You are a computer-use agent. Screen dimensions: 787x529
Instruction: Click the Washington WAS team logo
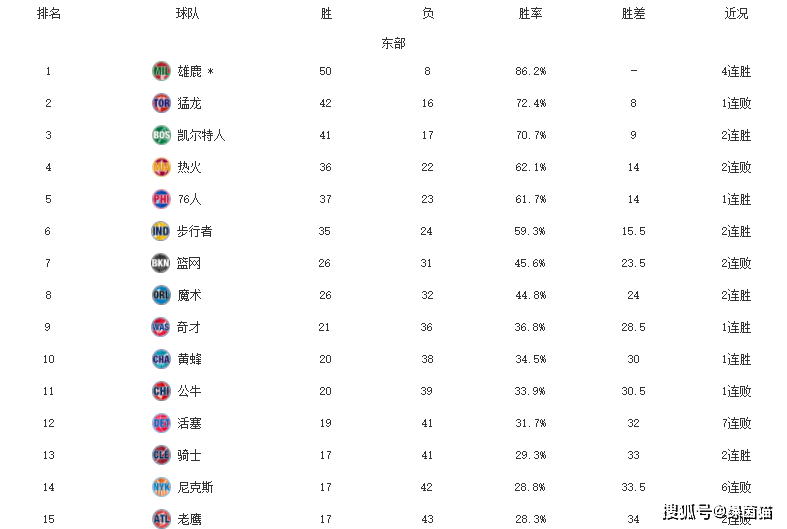click(161, 327)
